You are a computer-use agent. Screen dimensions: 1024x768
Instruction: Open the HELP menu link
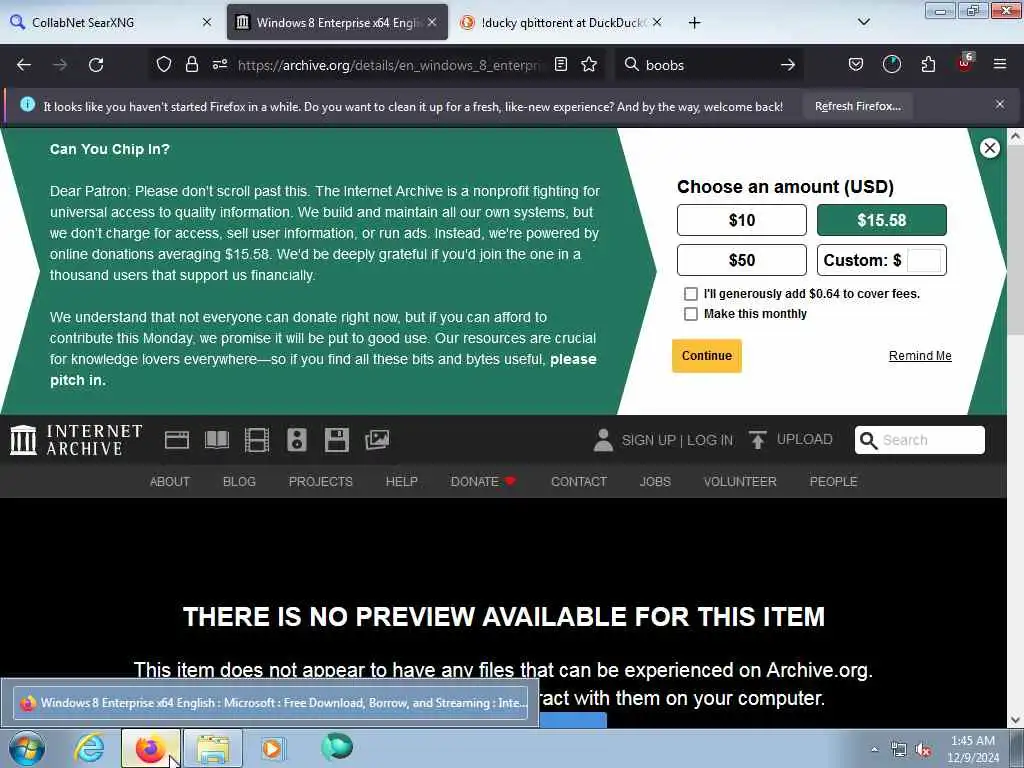pos(401,481)
